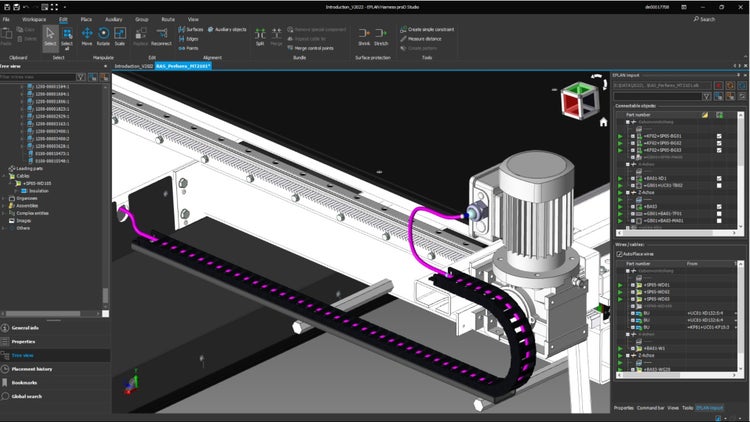Expand the Assemblies tree node
Image resolution: width=750 pixels, height=422 pixels.
tap(5, 205)
